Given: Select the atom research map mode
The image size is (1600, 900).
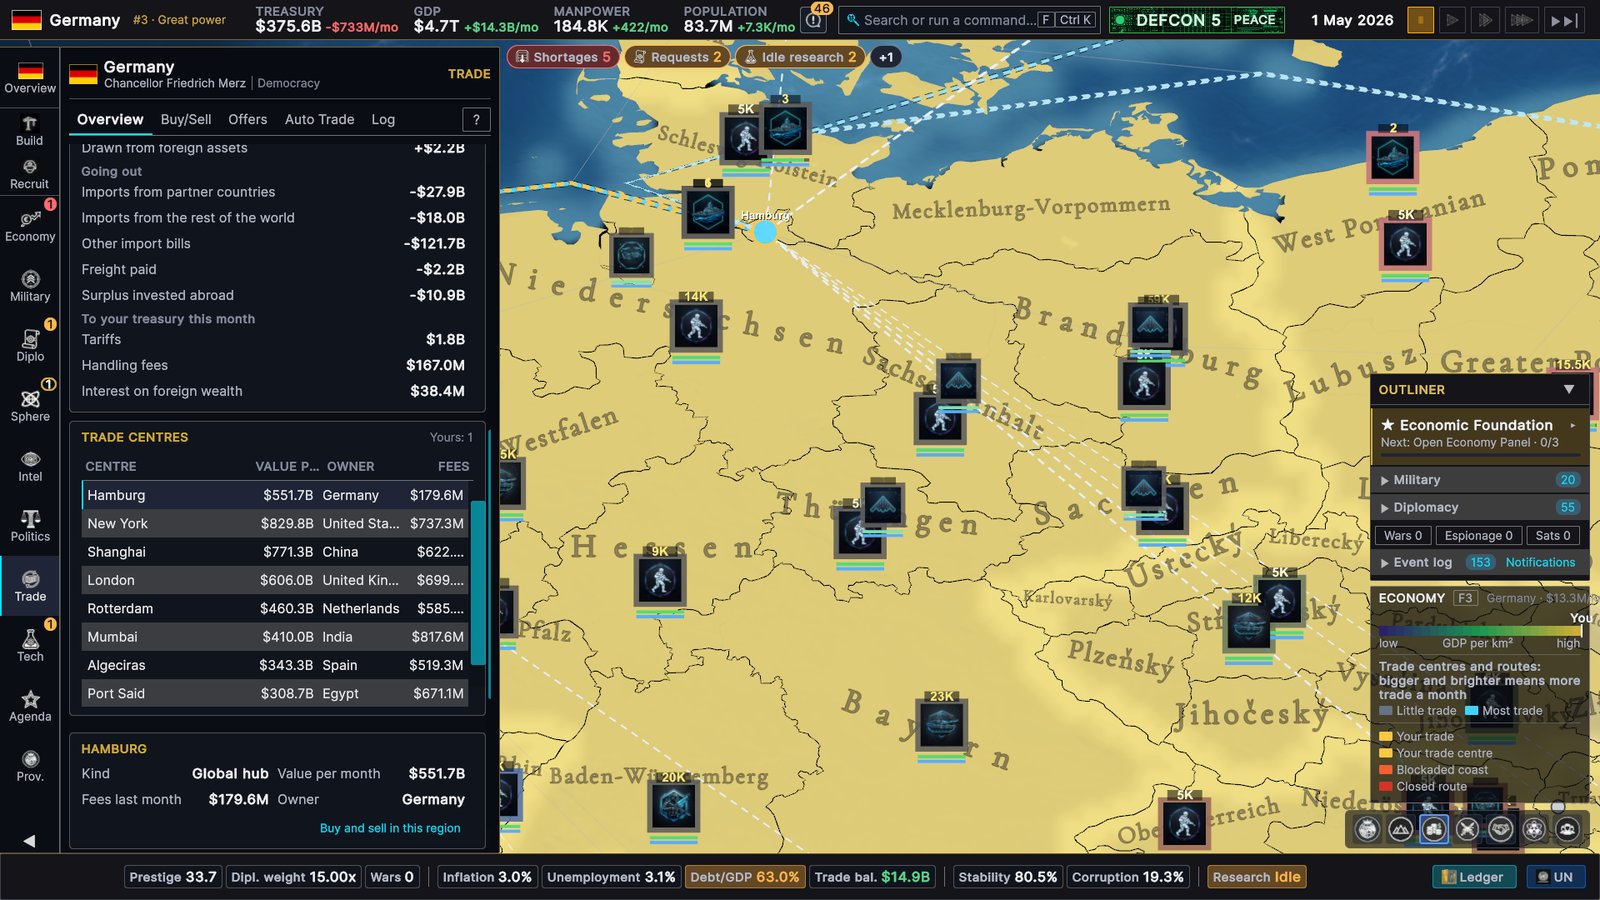Looking at the screenshot, I should 1534,829.
